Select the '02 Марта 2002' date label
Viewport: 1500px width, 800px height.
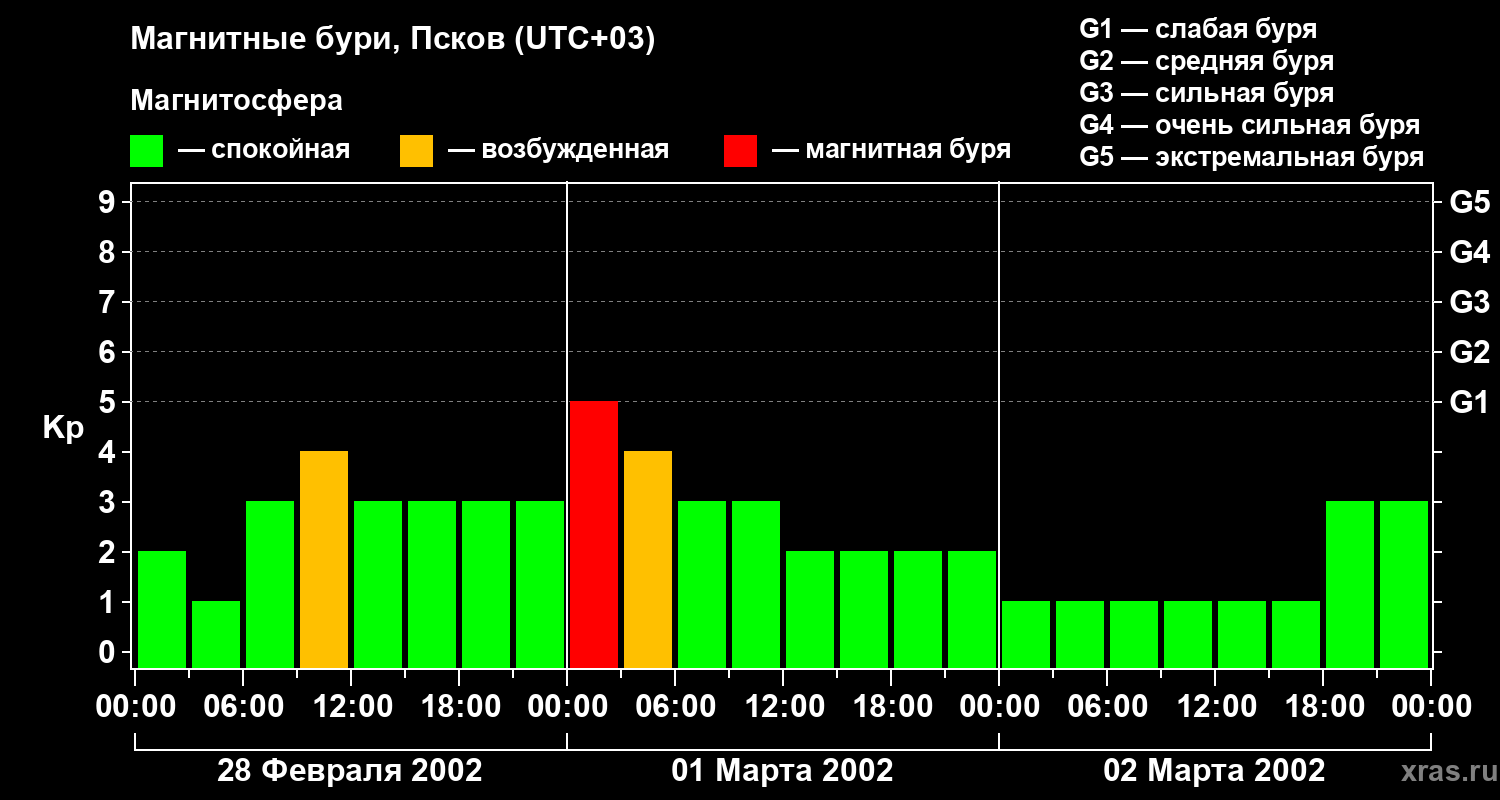1214,771
